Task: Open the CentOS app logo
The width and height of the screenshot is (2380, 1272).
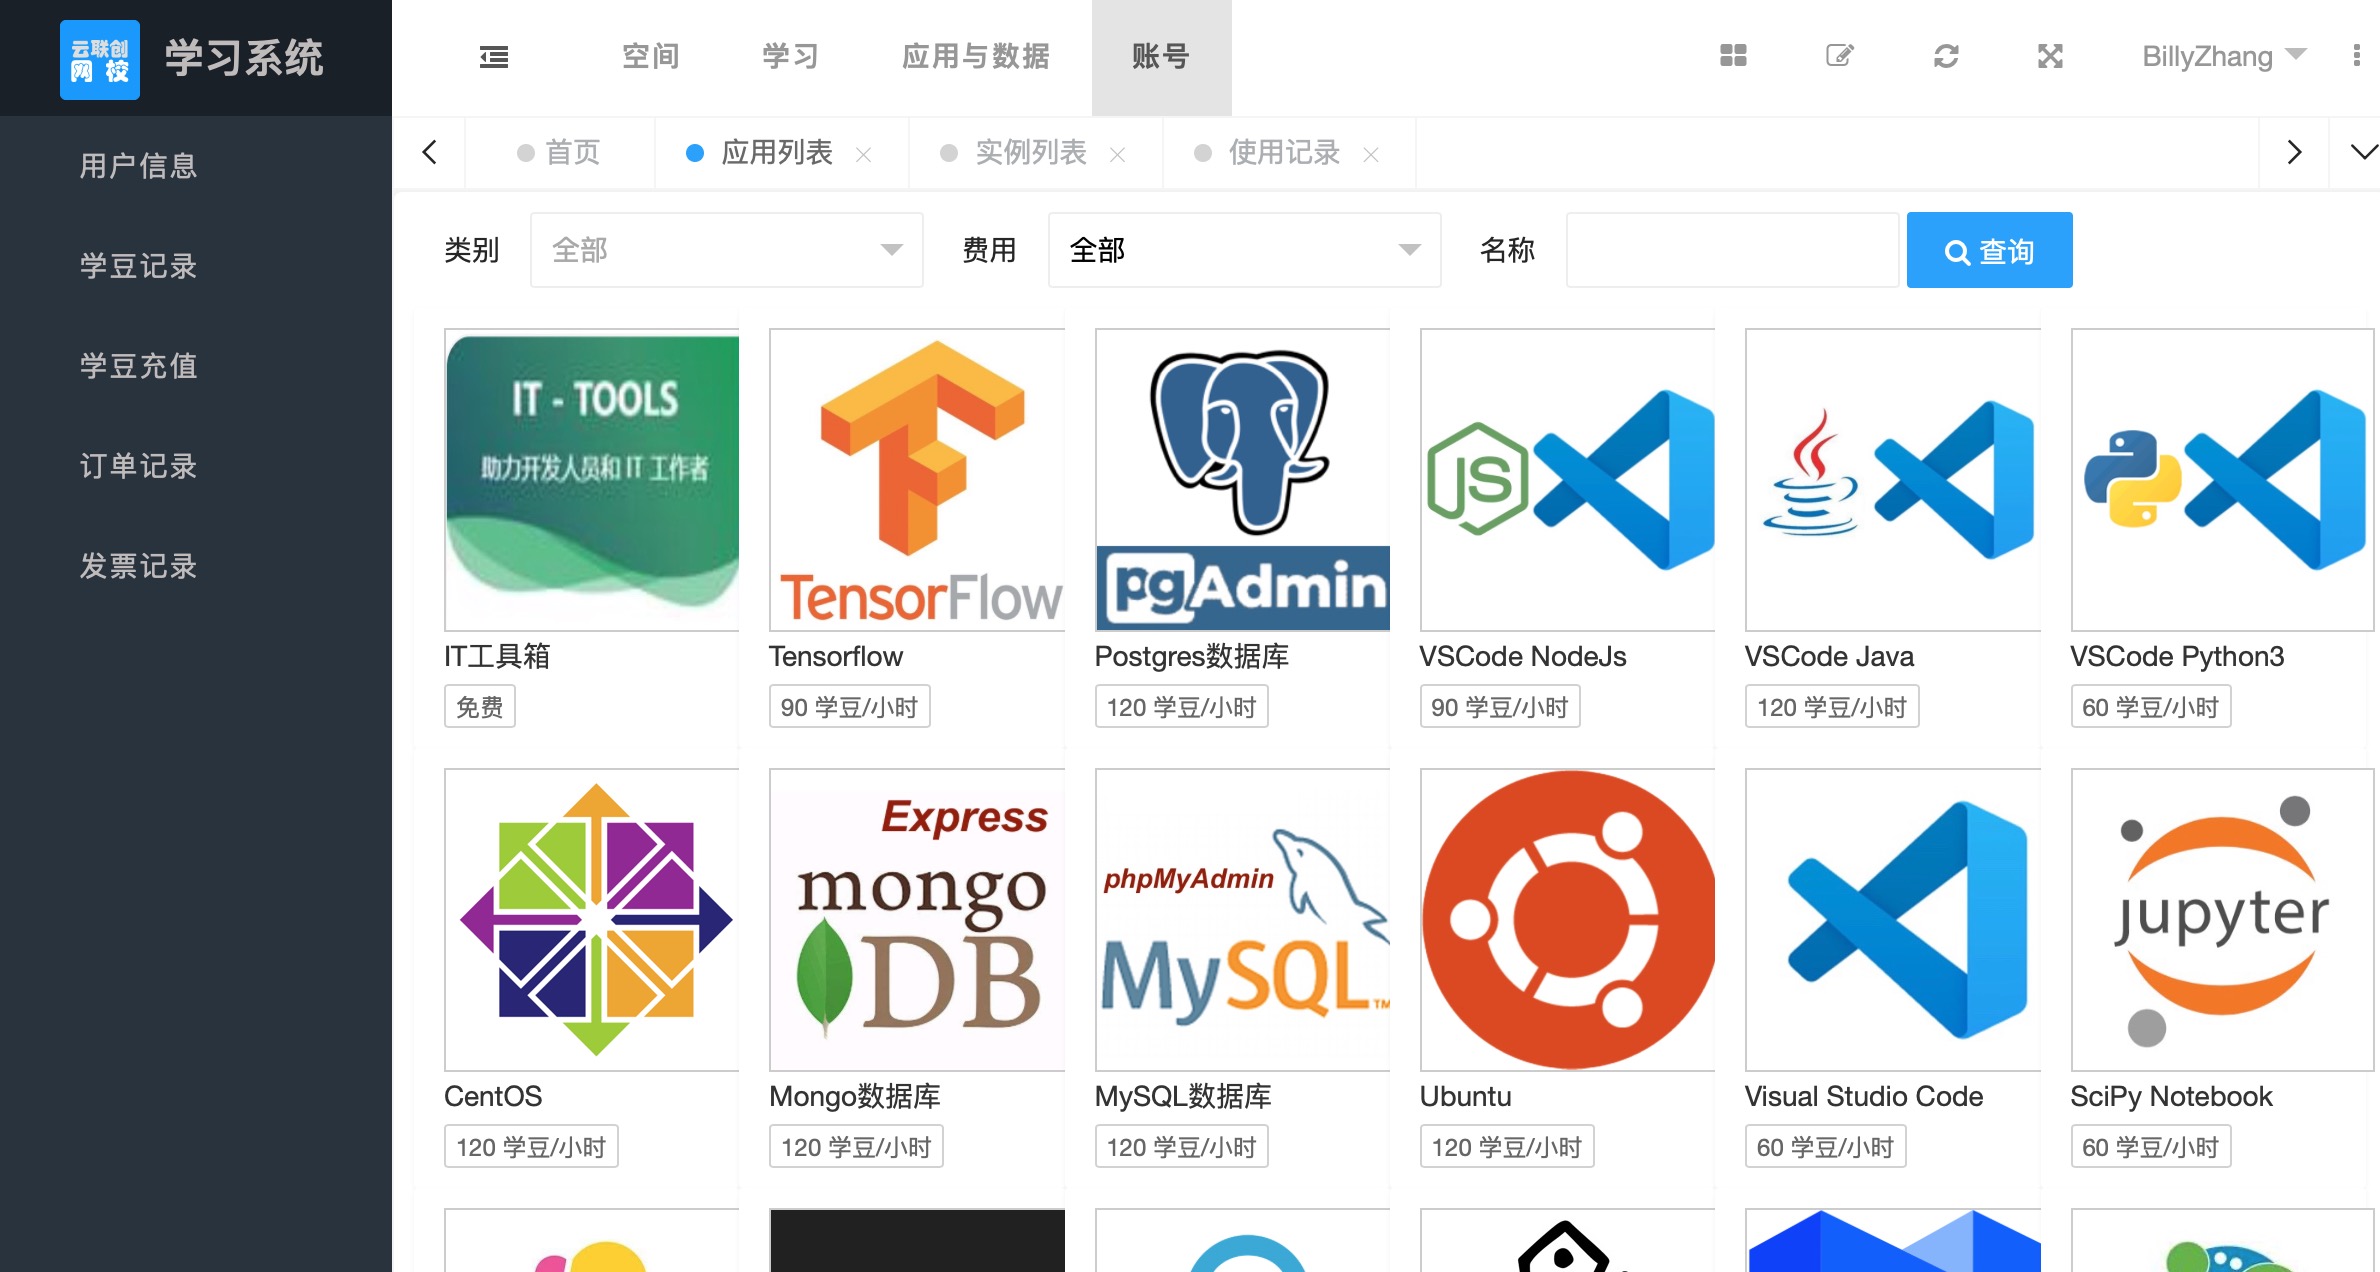Action: 592,920
